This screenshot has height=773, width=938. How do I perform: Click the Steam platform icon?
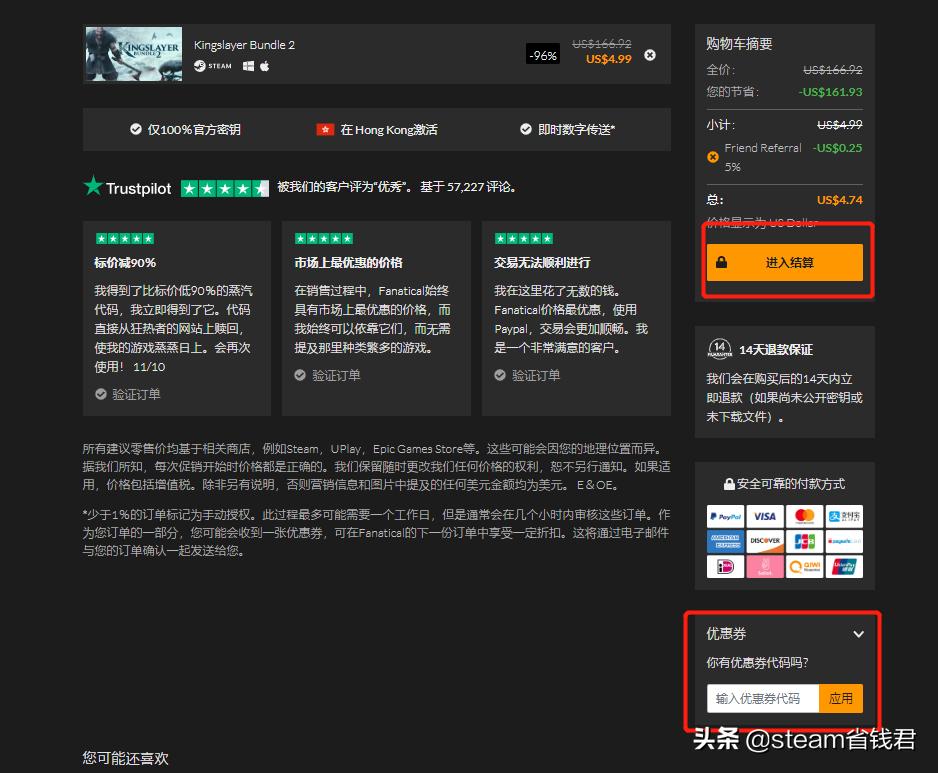tap(199, 69)
